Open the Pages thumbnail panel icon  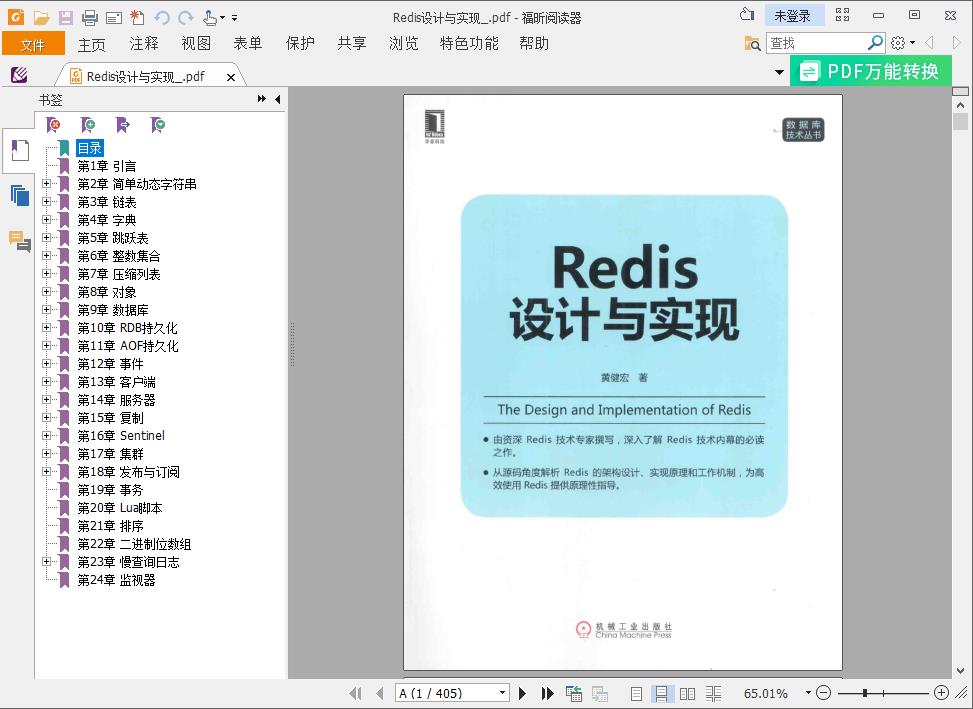click(20, 195)
